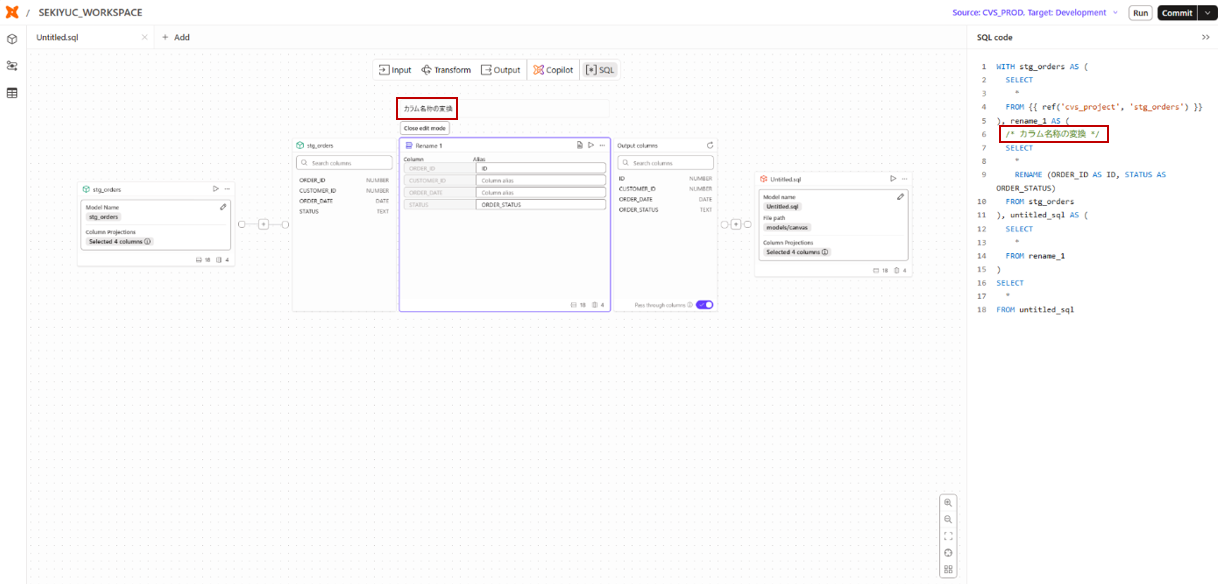
Task: Edit the ORDER_STATUS alias field
Action: [541, 204]
